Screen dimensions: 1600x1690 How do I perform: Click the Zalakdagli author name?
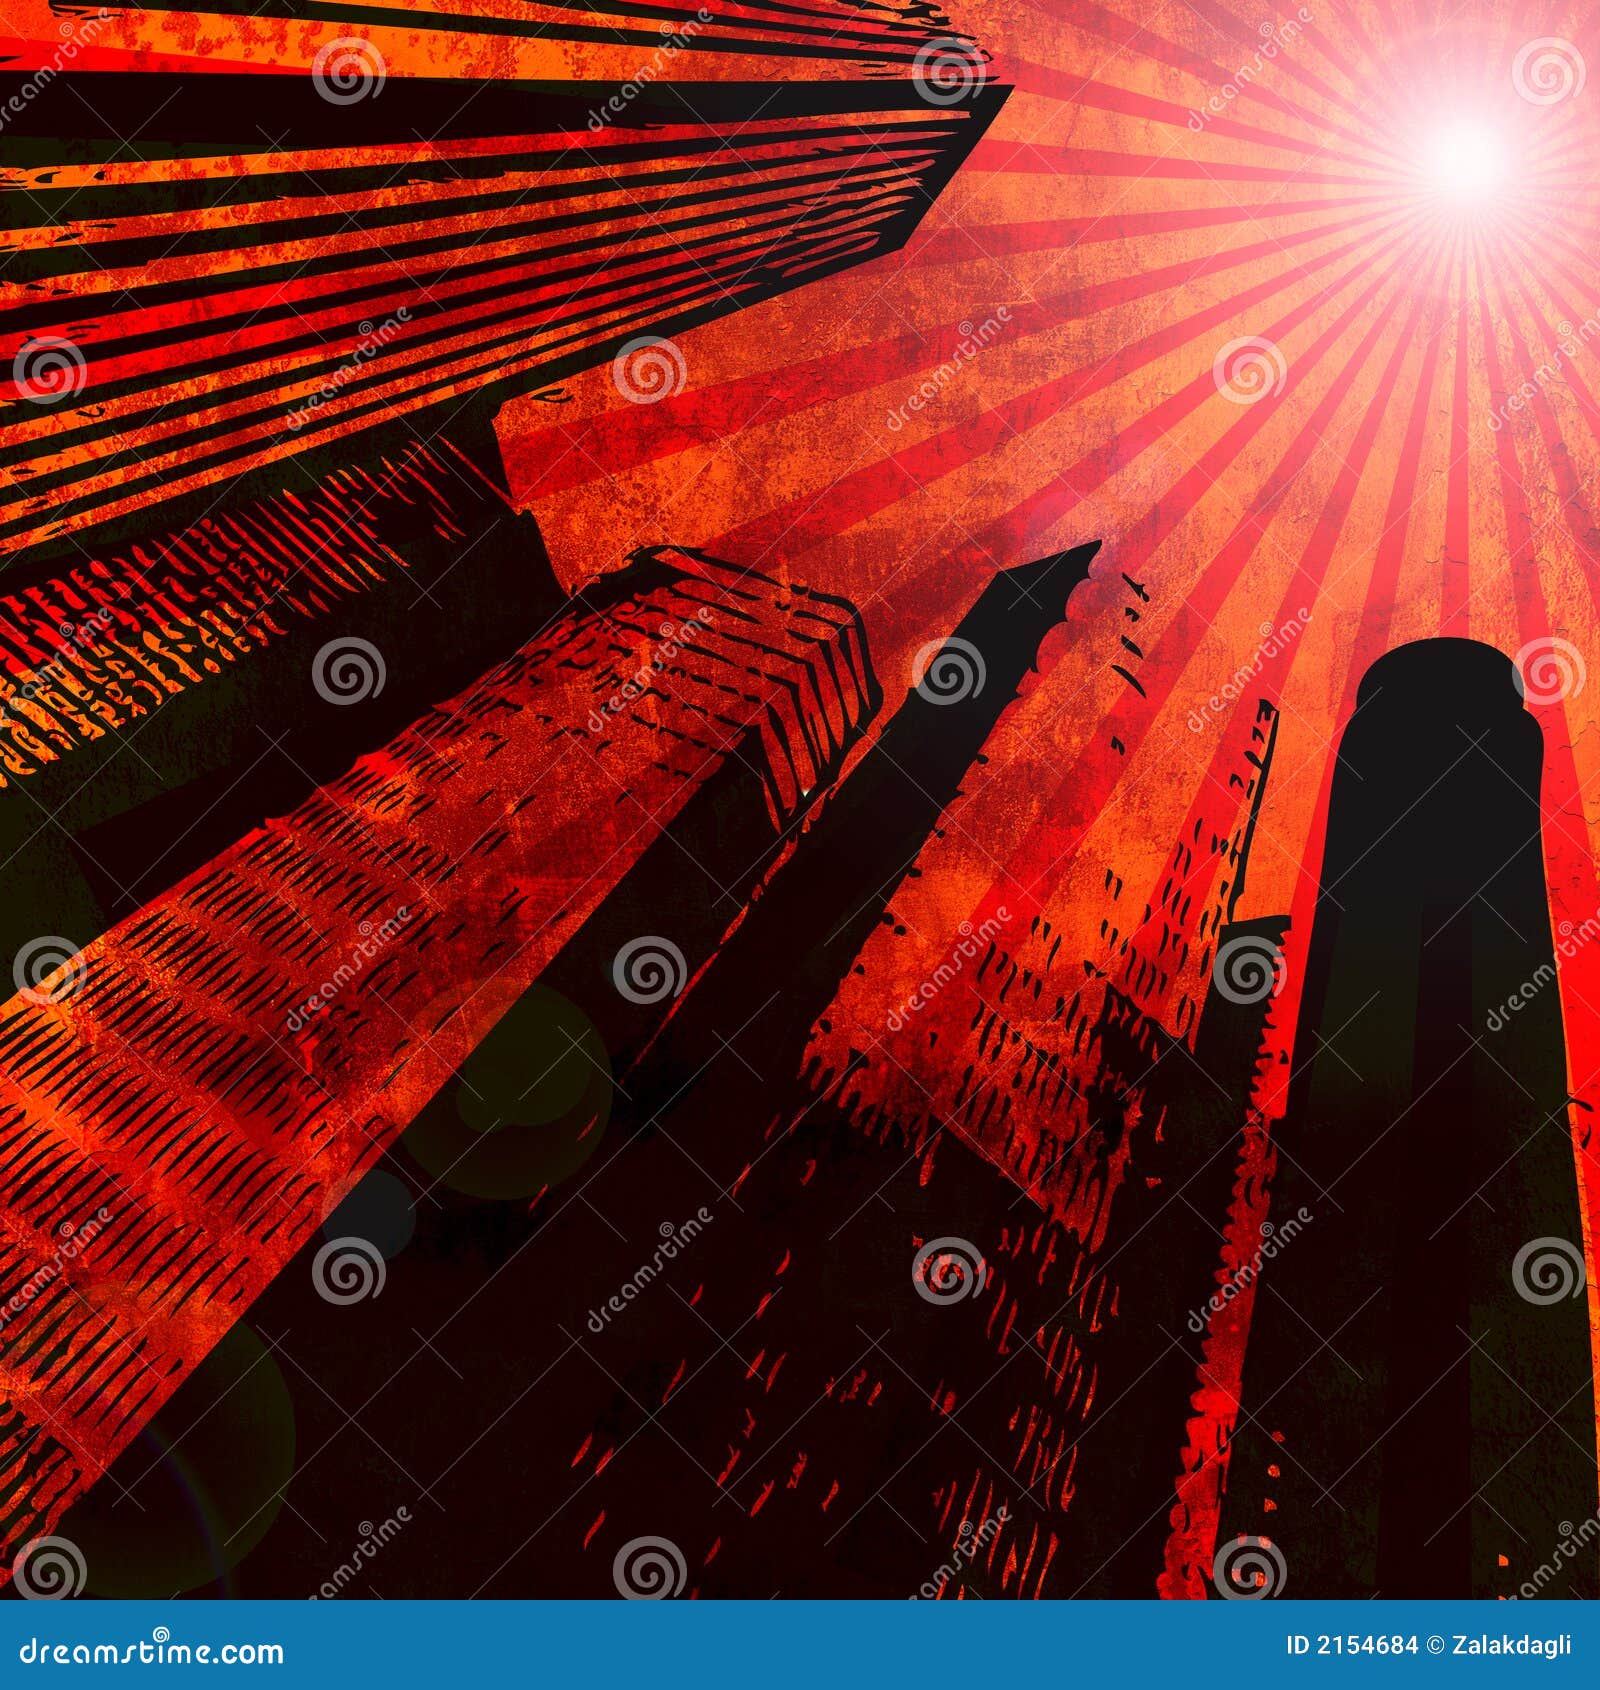pos(1513,1646)
